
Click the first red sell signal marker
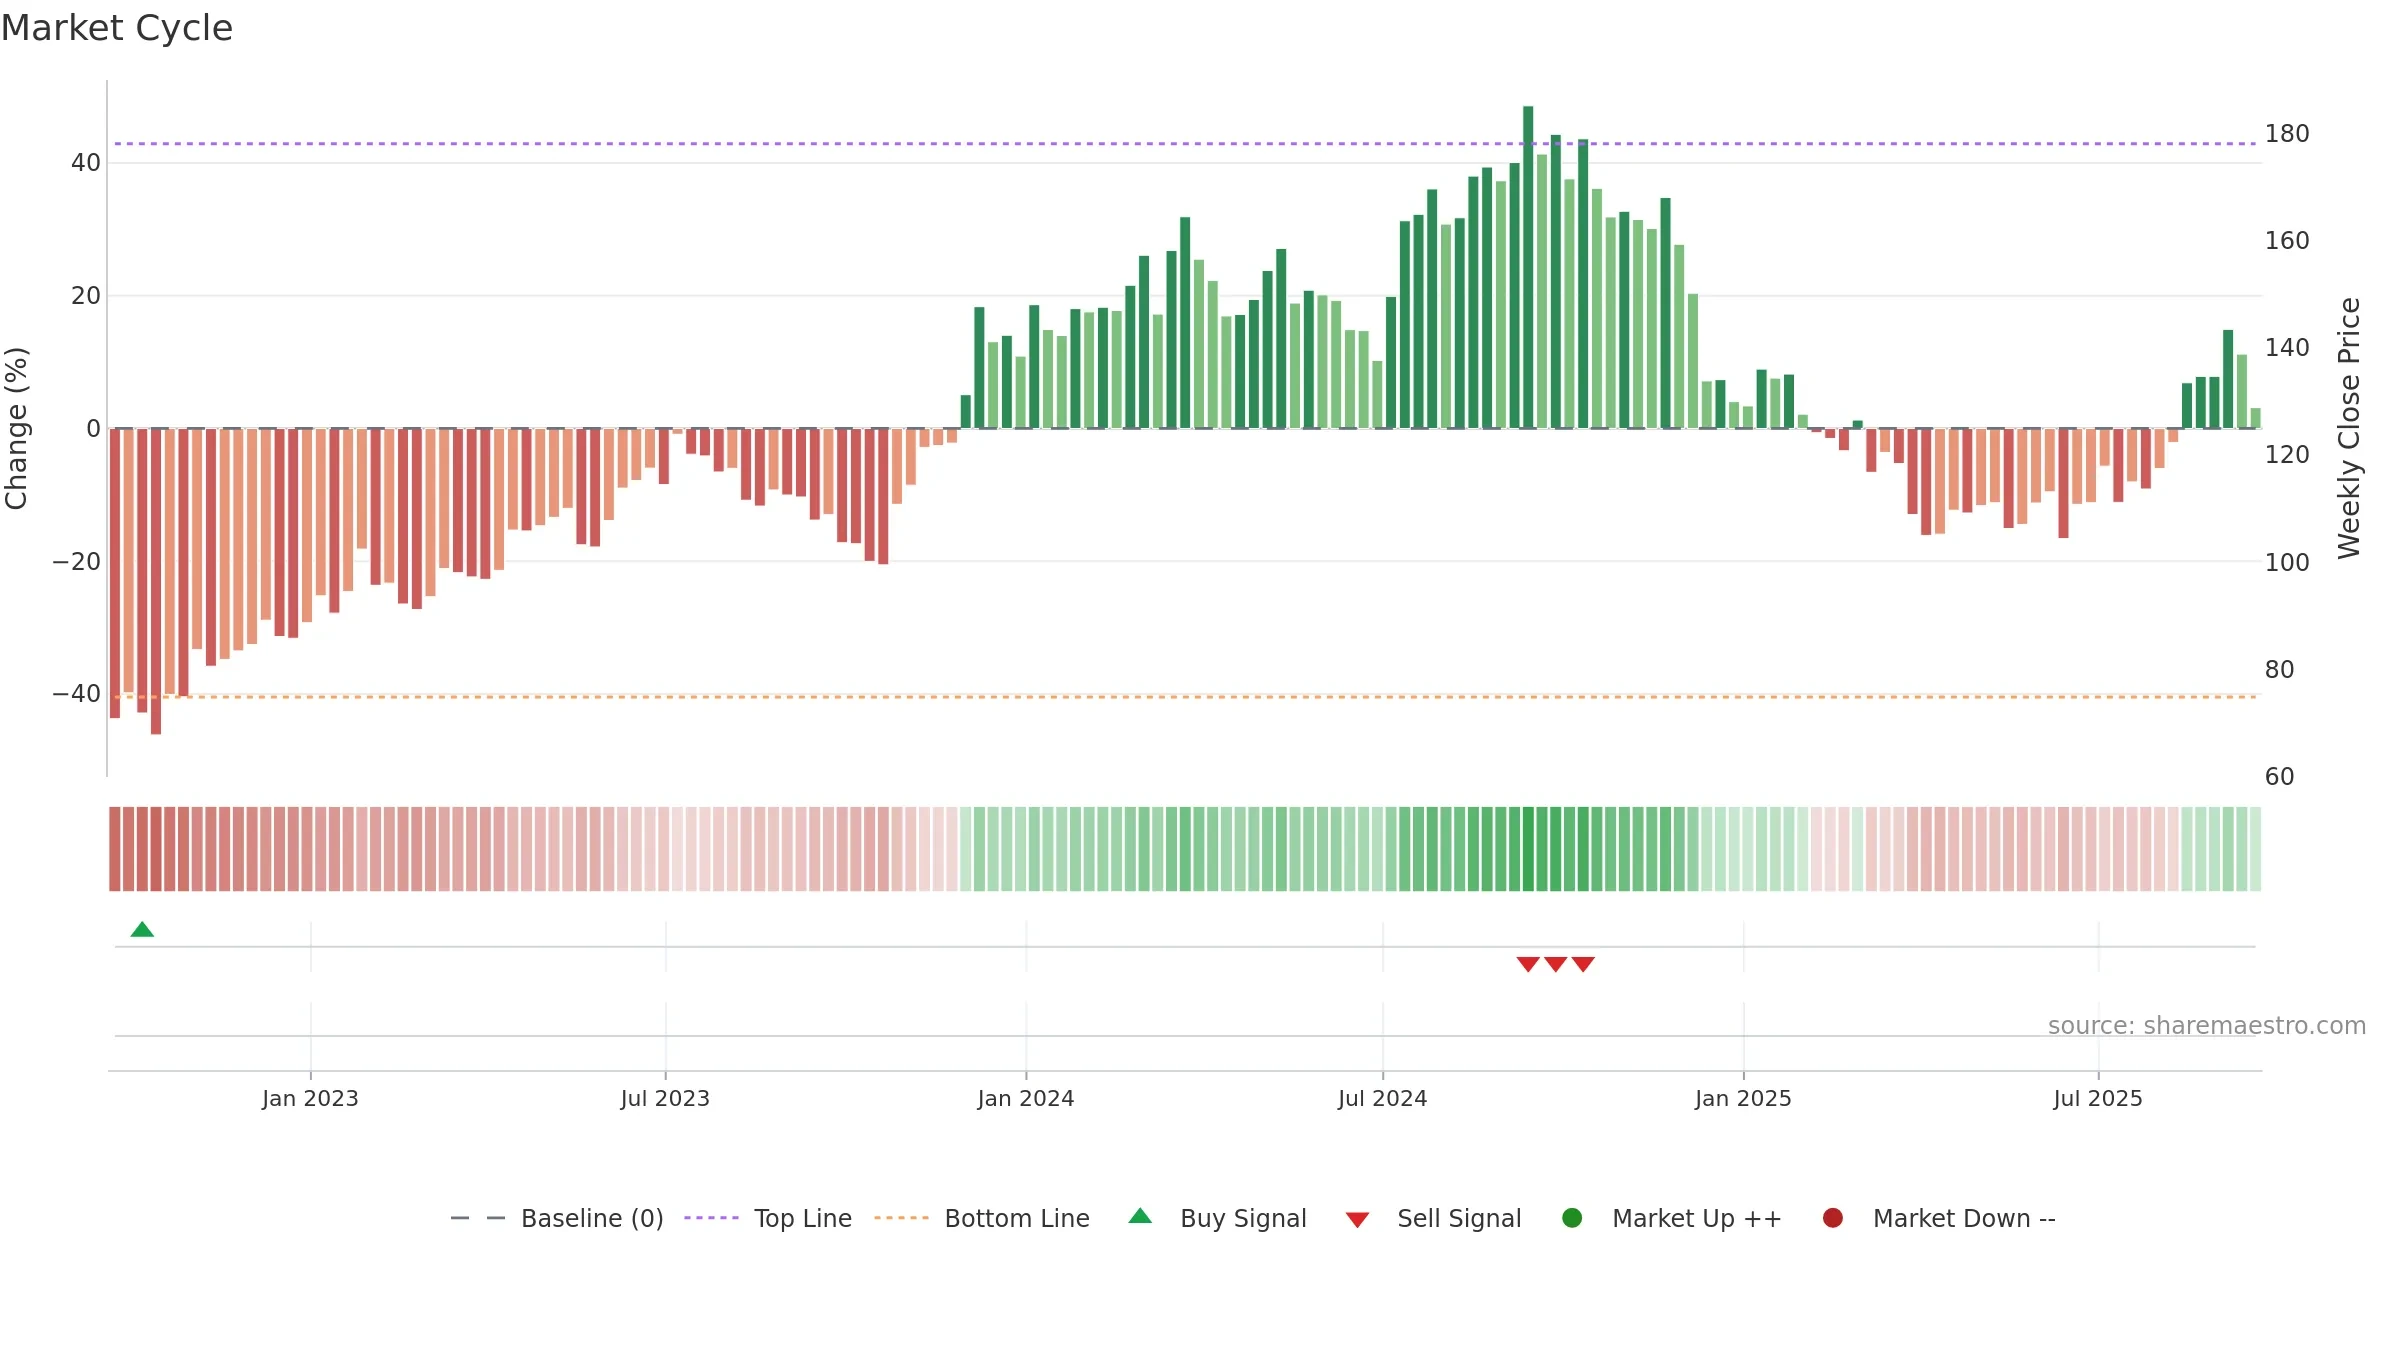(x=1528, y=964)
